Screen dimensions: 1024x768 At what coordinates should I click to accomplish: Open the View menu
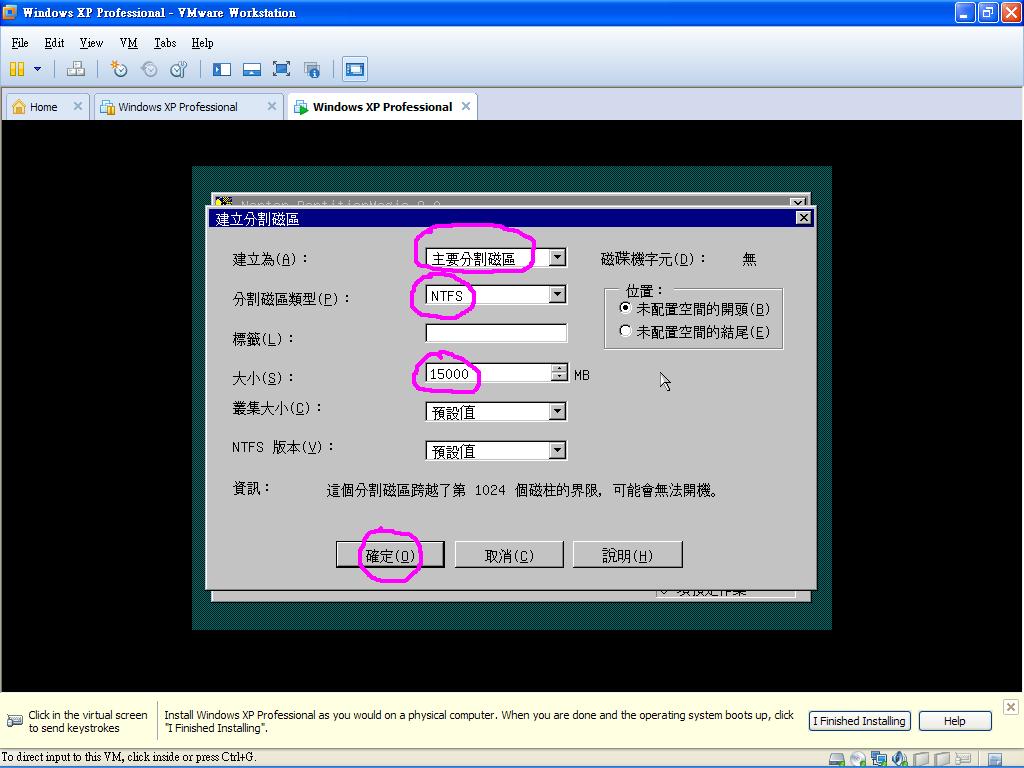91,43
